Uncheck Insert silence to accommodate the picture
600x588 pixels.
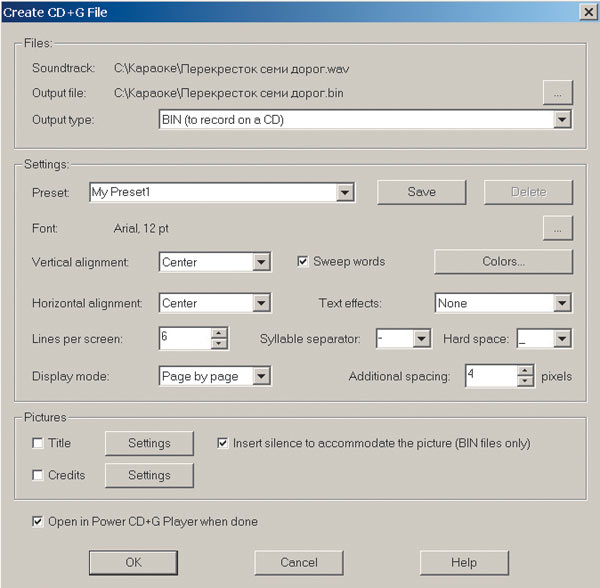(224, 443)
